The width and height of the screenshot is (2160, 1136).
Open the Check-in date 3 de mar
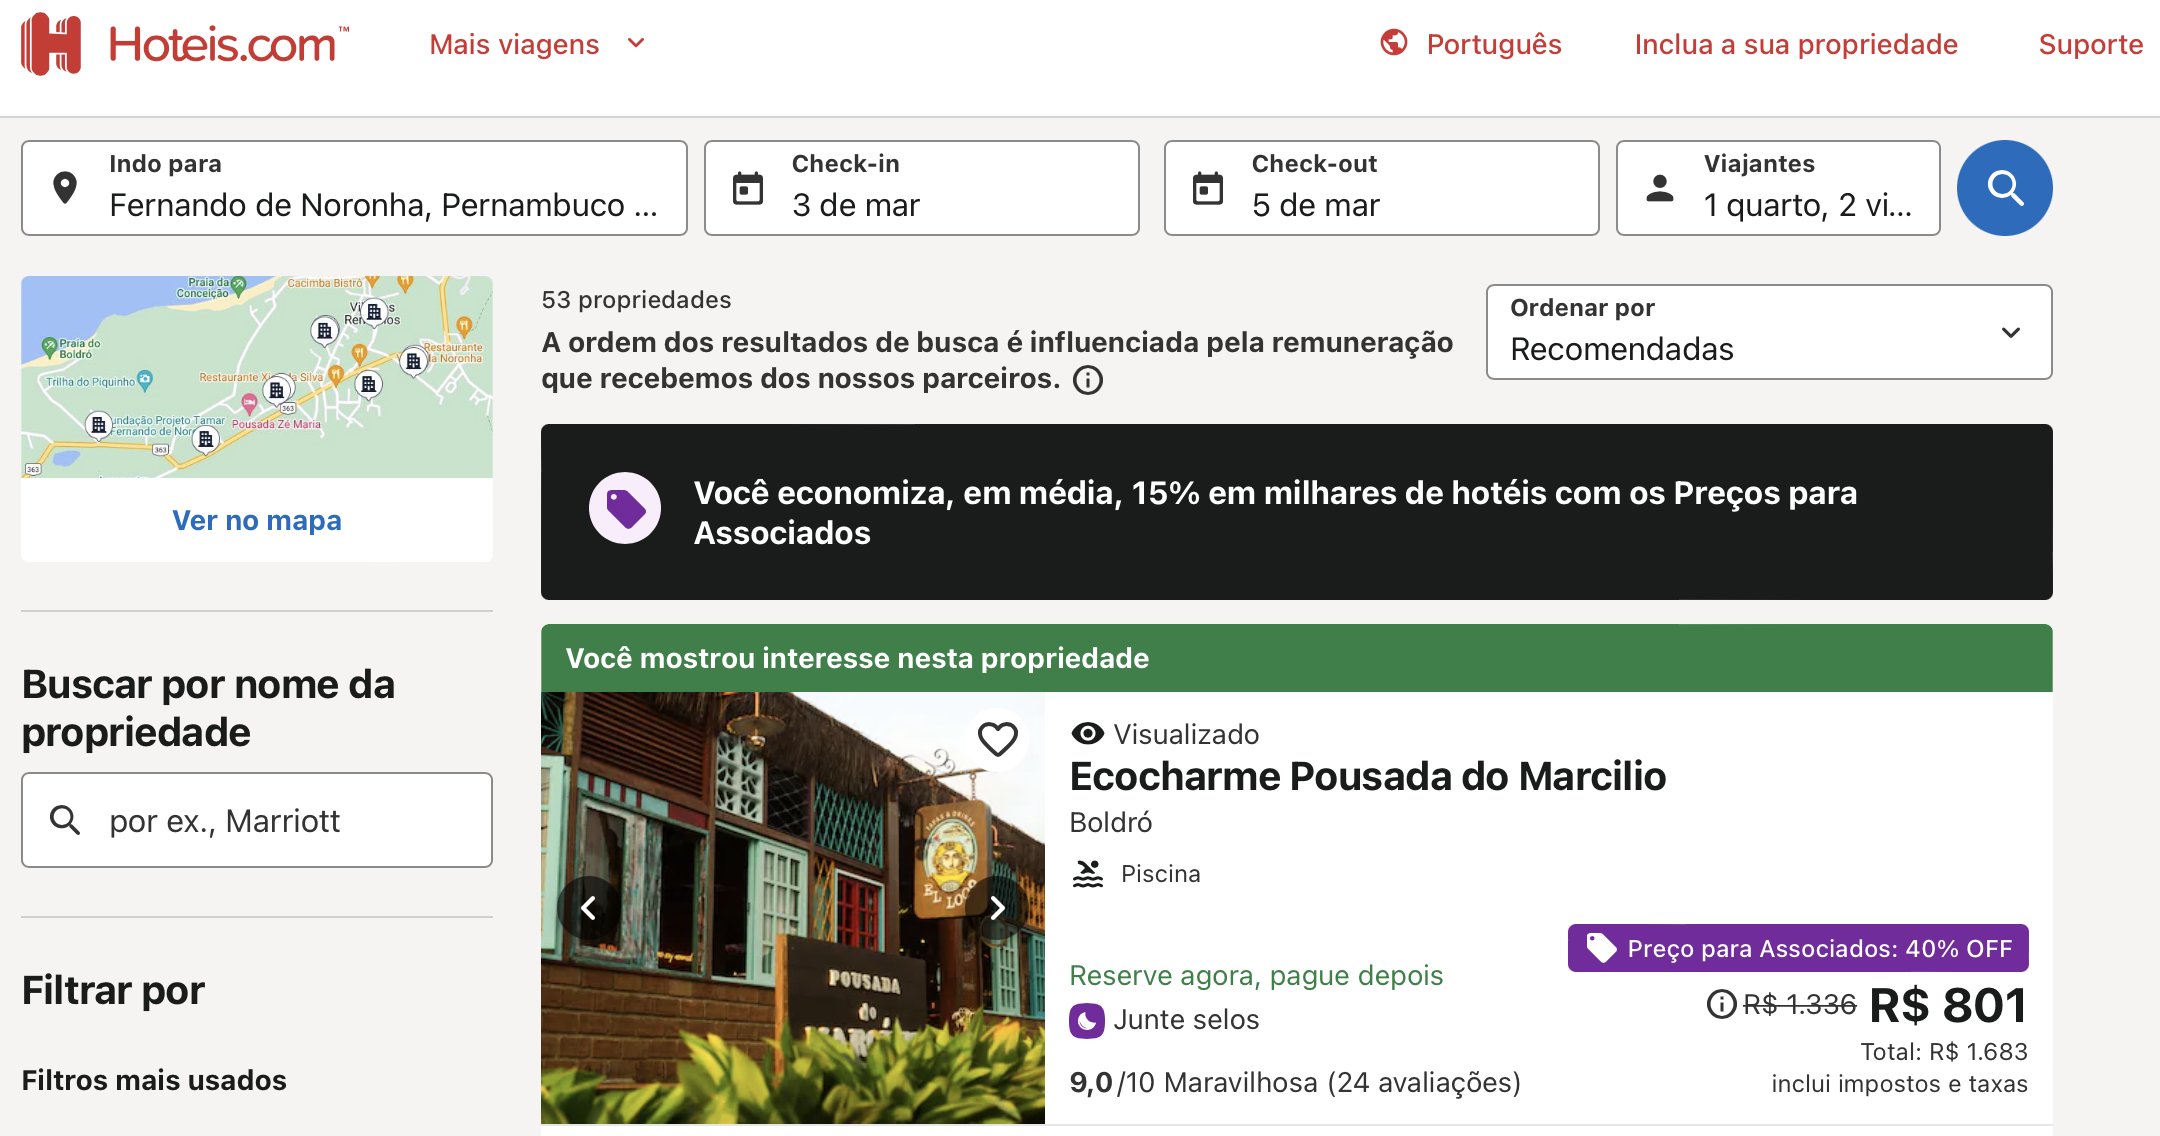point(921,188)
